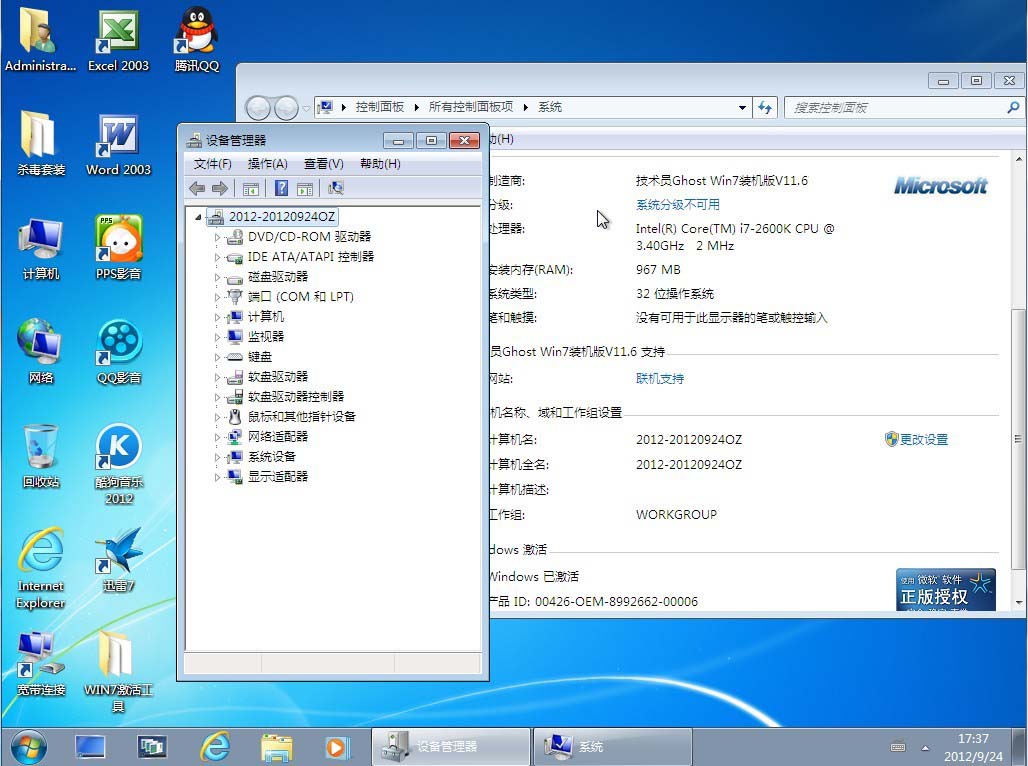Click the 所有控制面板项 breadcrumb

[x=471, y=107]
